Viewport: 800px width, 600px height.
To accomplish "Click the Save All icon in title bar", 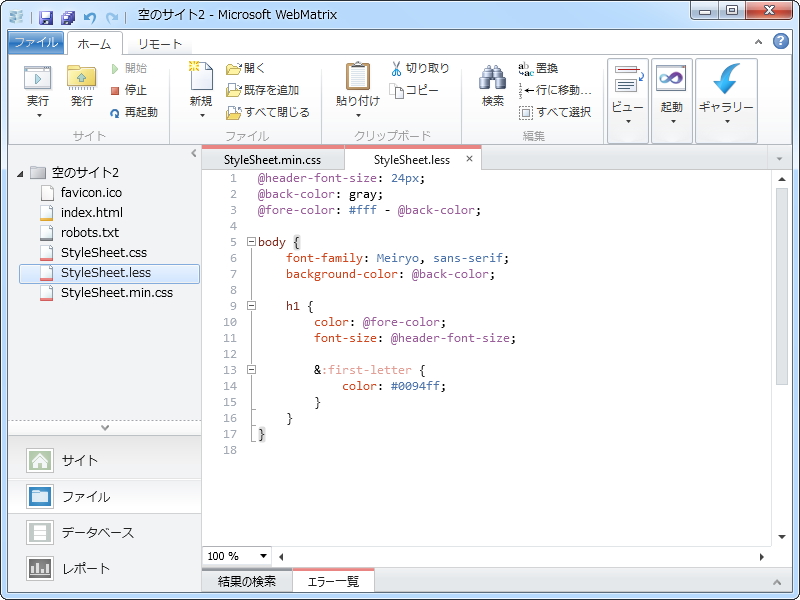I will [68, 18].
